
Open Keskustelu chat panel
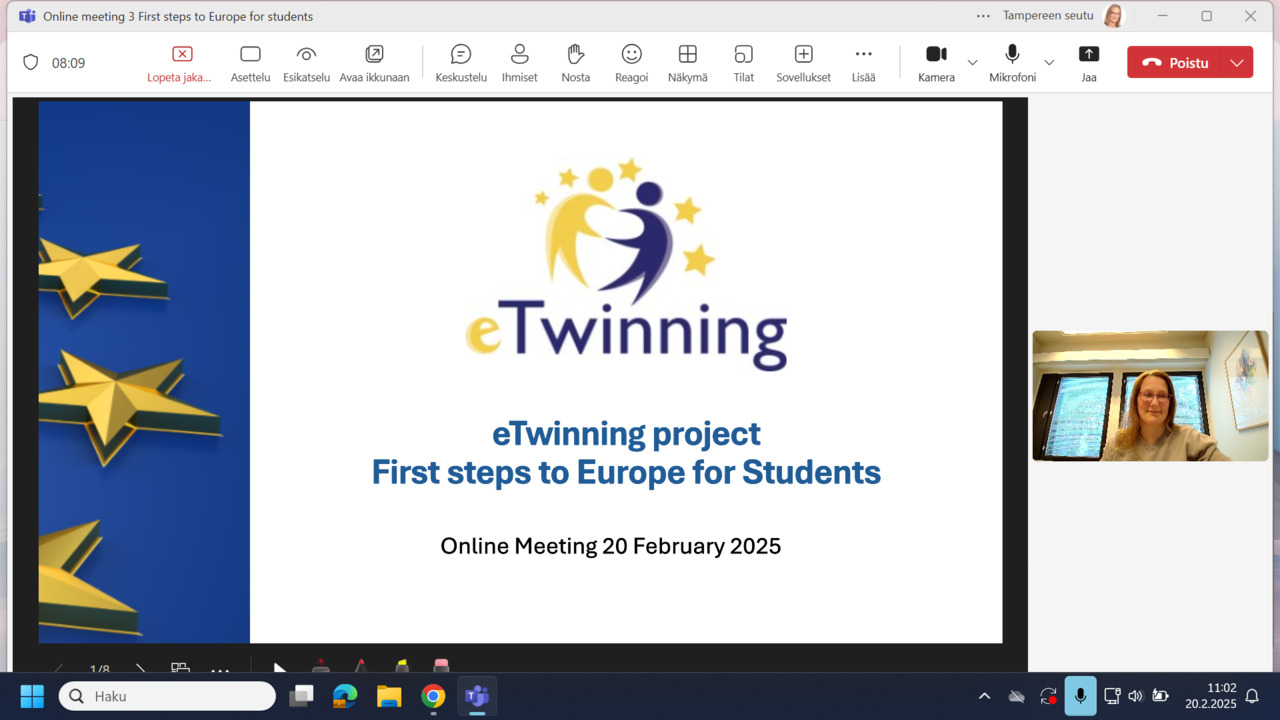coord(461,63)
